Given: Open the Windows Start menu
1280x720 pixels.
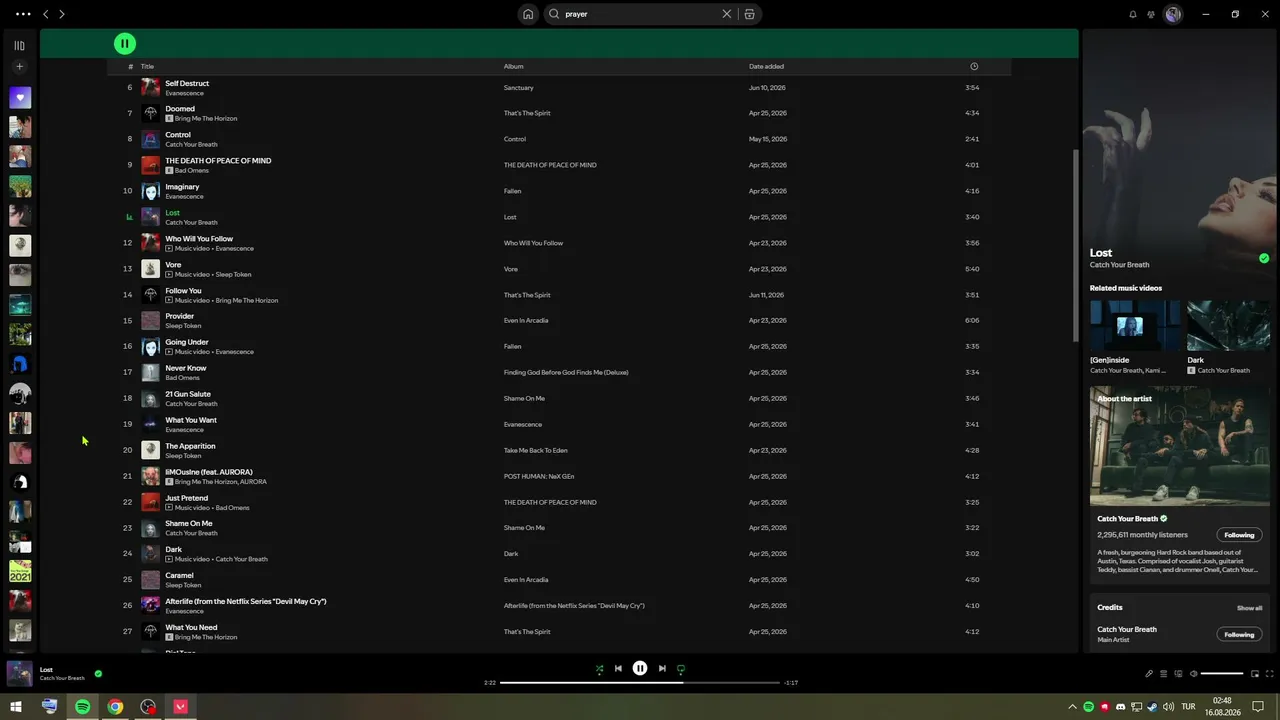Looking at the screenshot, I should pos(16,707).
